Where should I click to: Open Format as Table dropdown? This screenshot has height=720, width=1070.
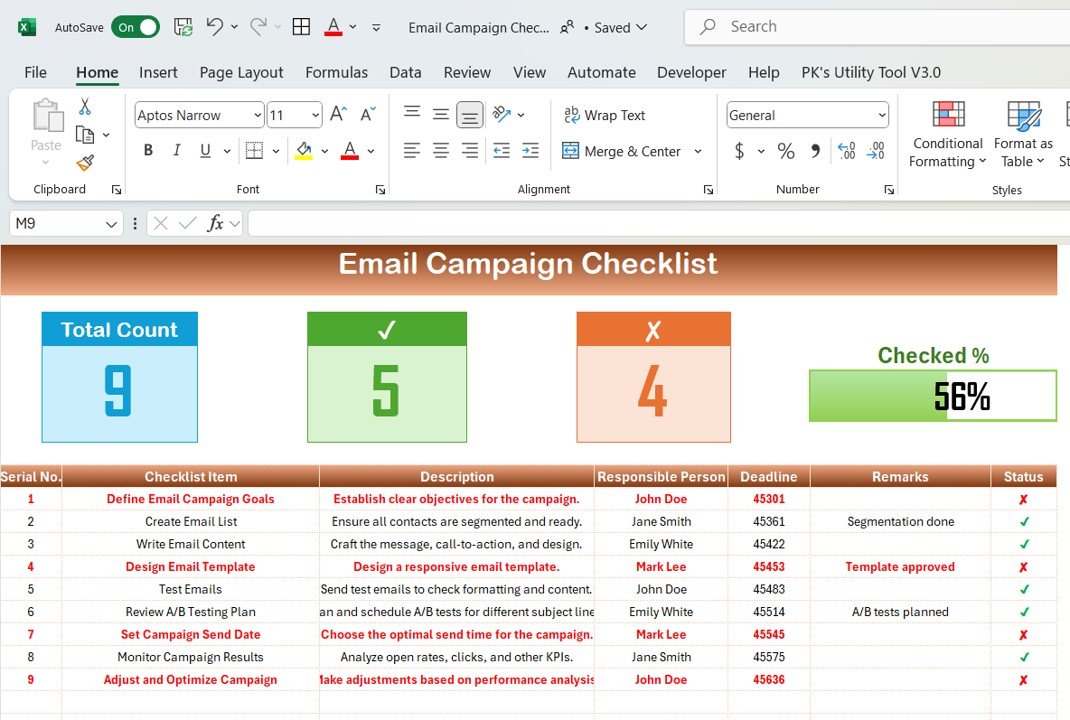[1022, 134]
